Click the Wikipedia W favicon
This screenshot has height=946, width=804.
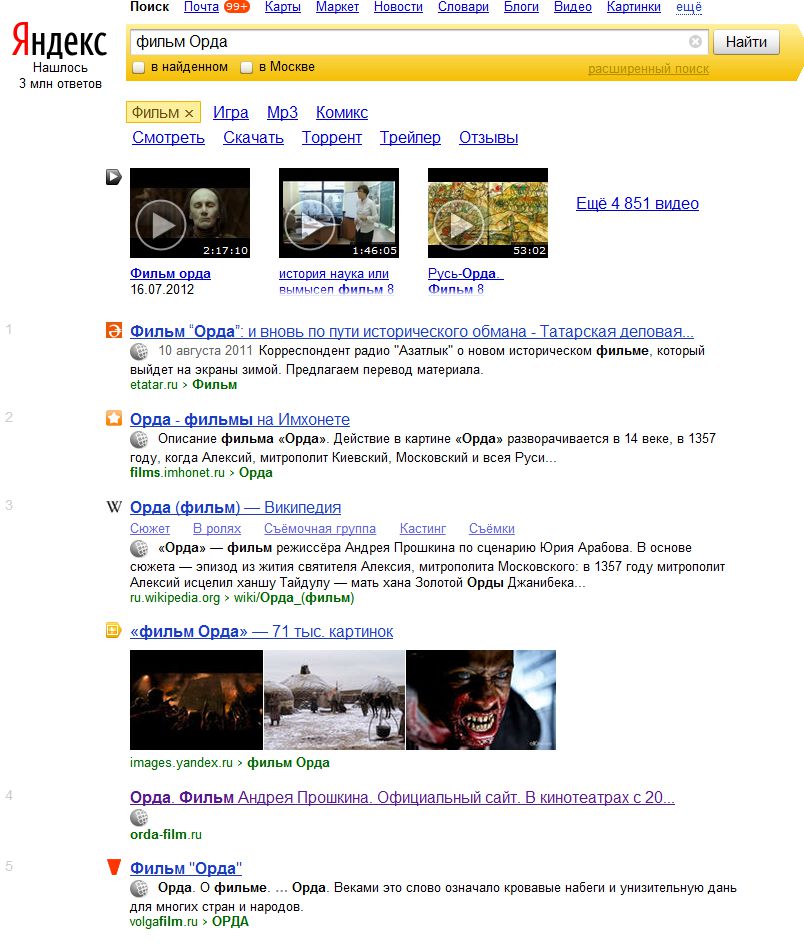coord(114,507)
